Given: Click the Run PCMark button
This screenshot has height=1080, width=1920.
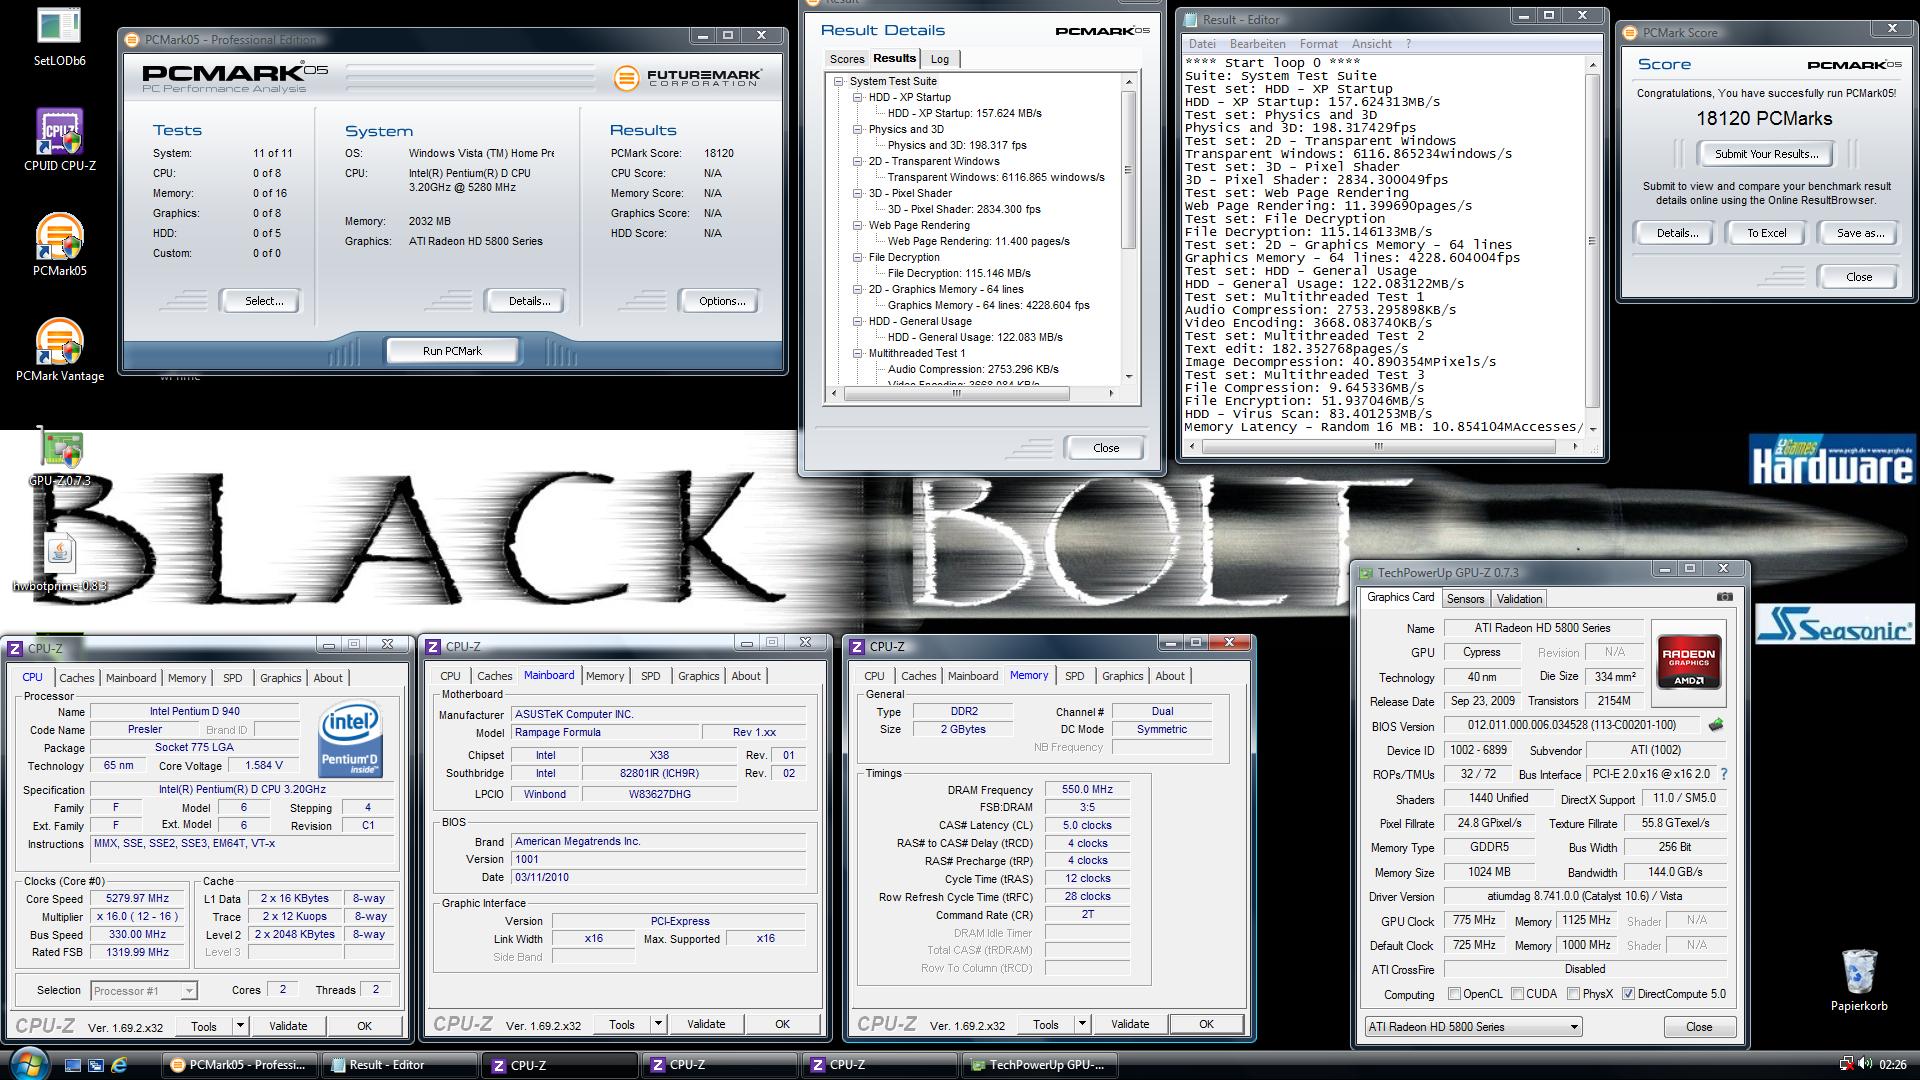Looking at the screenshot, I should [452, 351].
